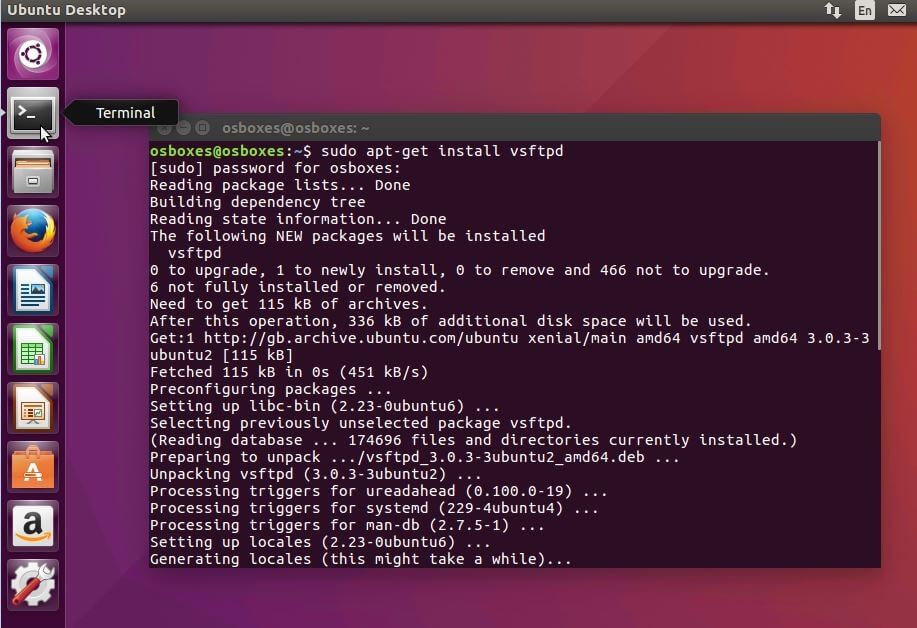The image size is (917, 628).
Task: Launch the Amazon shortcut in the launcher
Action: (31, 526)
